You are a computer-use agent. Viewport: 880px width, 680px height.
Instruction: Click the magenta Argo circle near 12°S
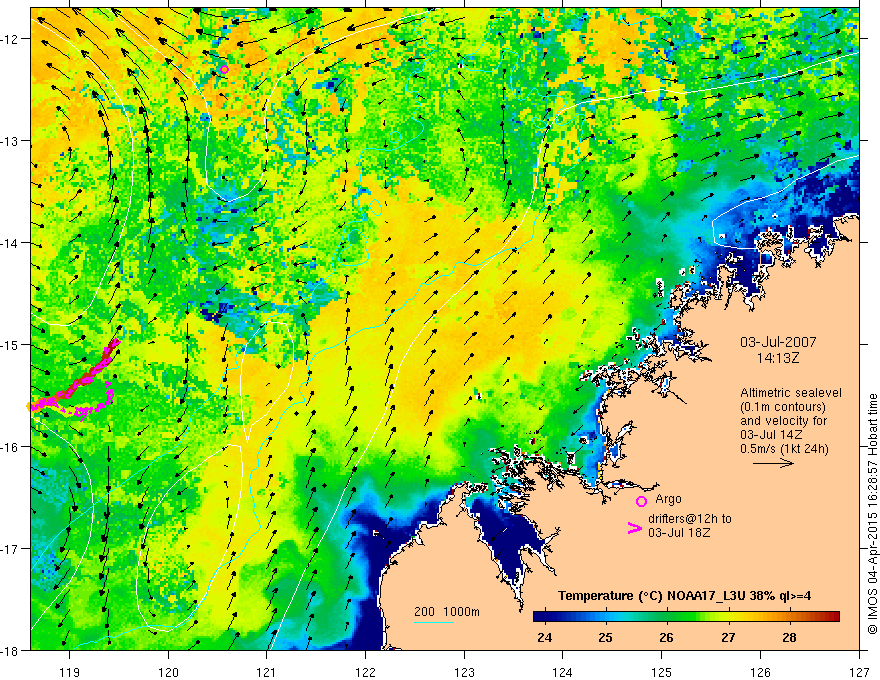tap(224, 70)
